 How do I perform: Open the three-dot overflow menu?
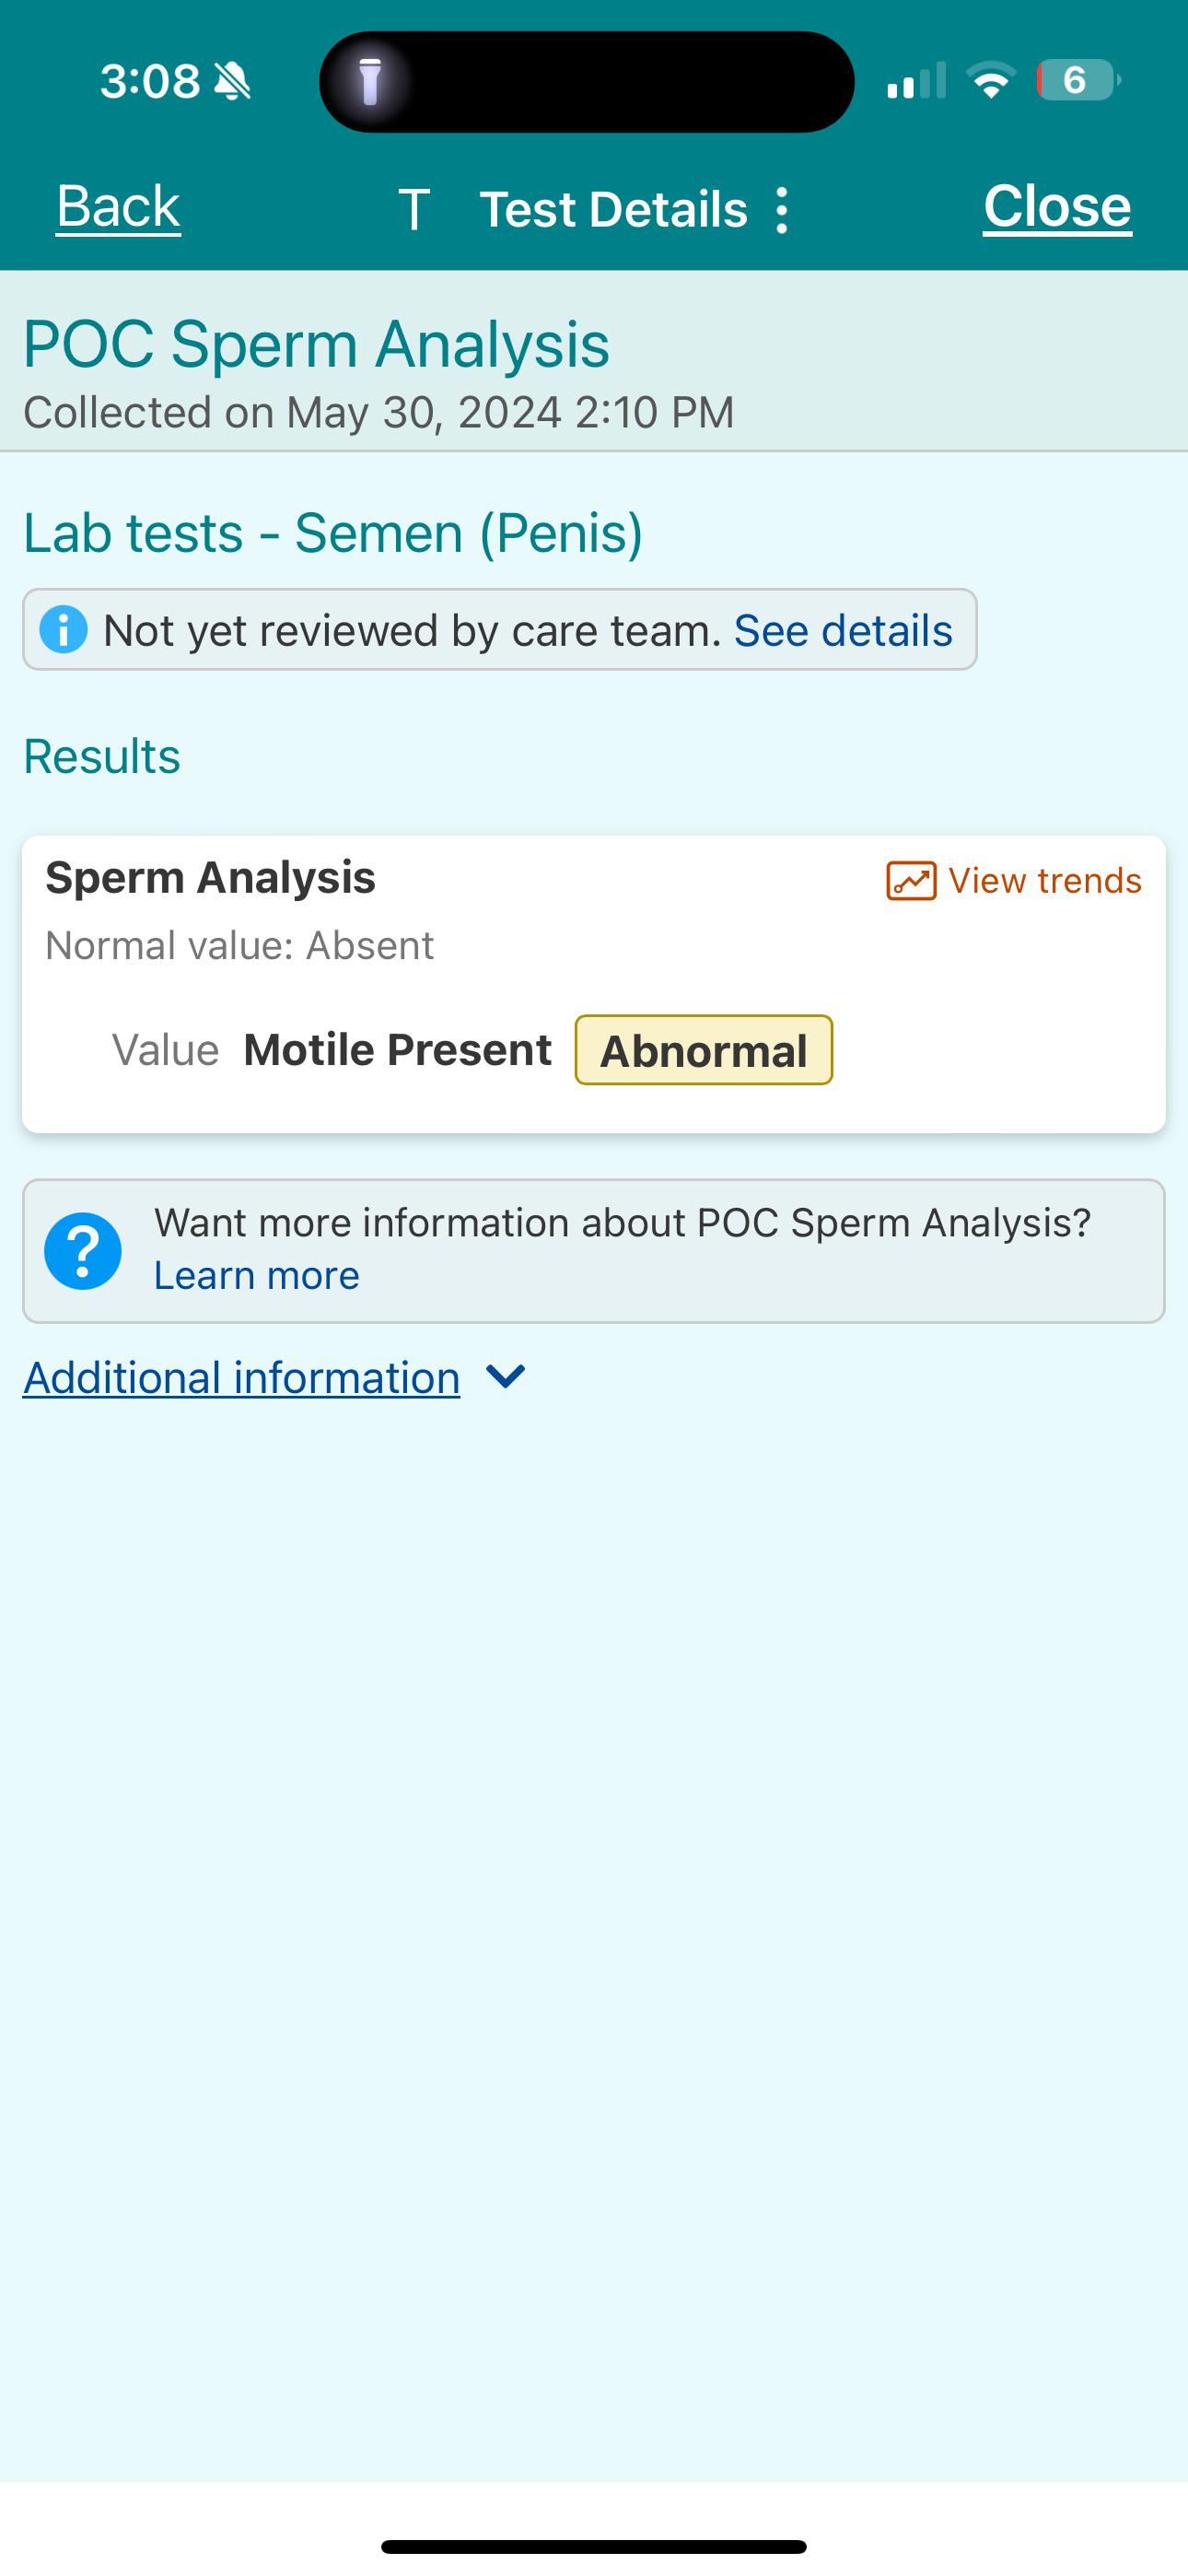tap(781, 208)
